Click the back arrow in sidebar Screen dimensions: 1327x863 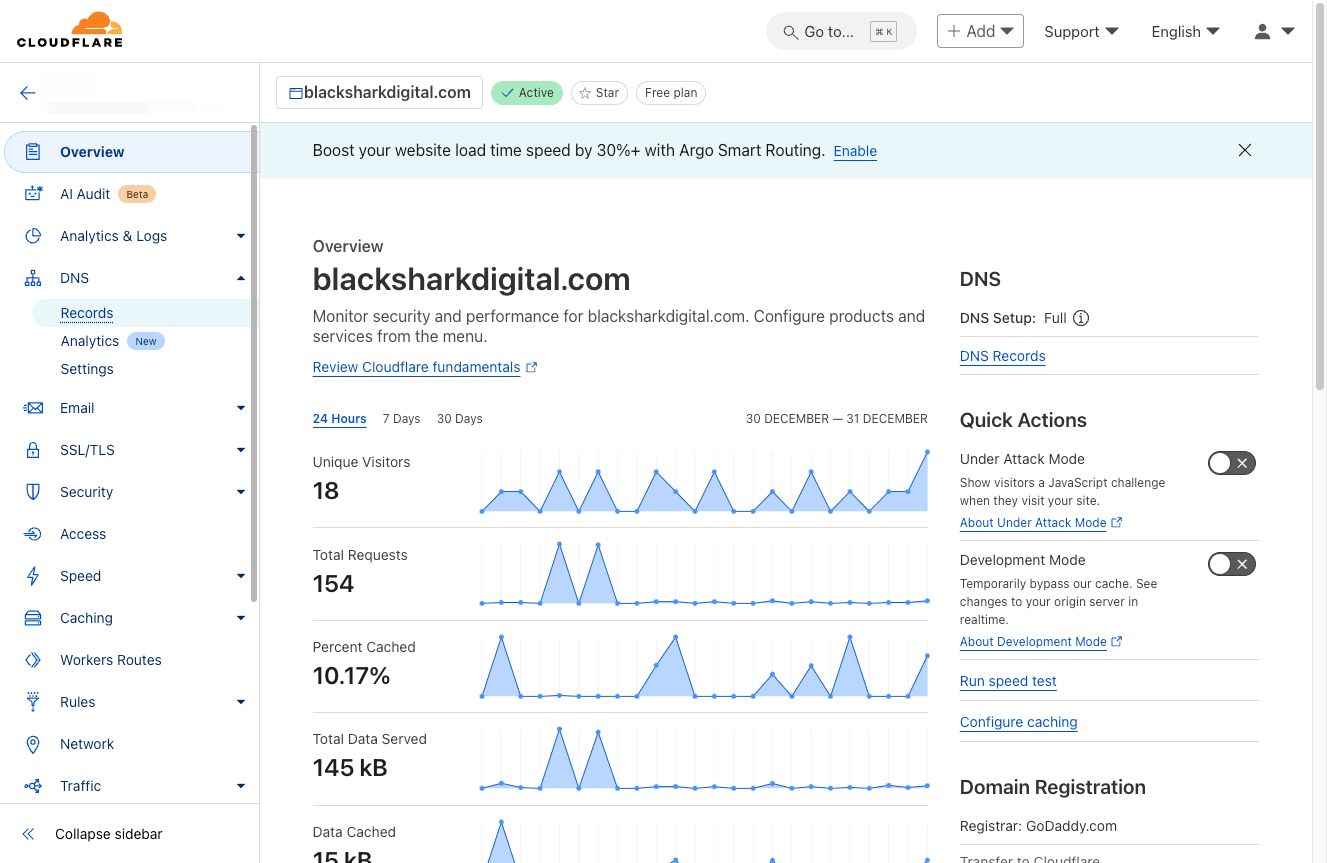(28, 93)
